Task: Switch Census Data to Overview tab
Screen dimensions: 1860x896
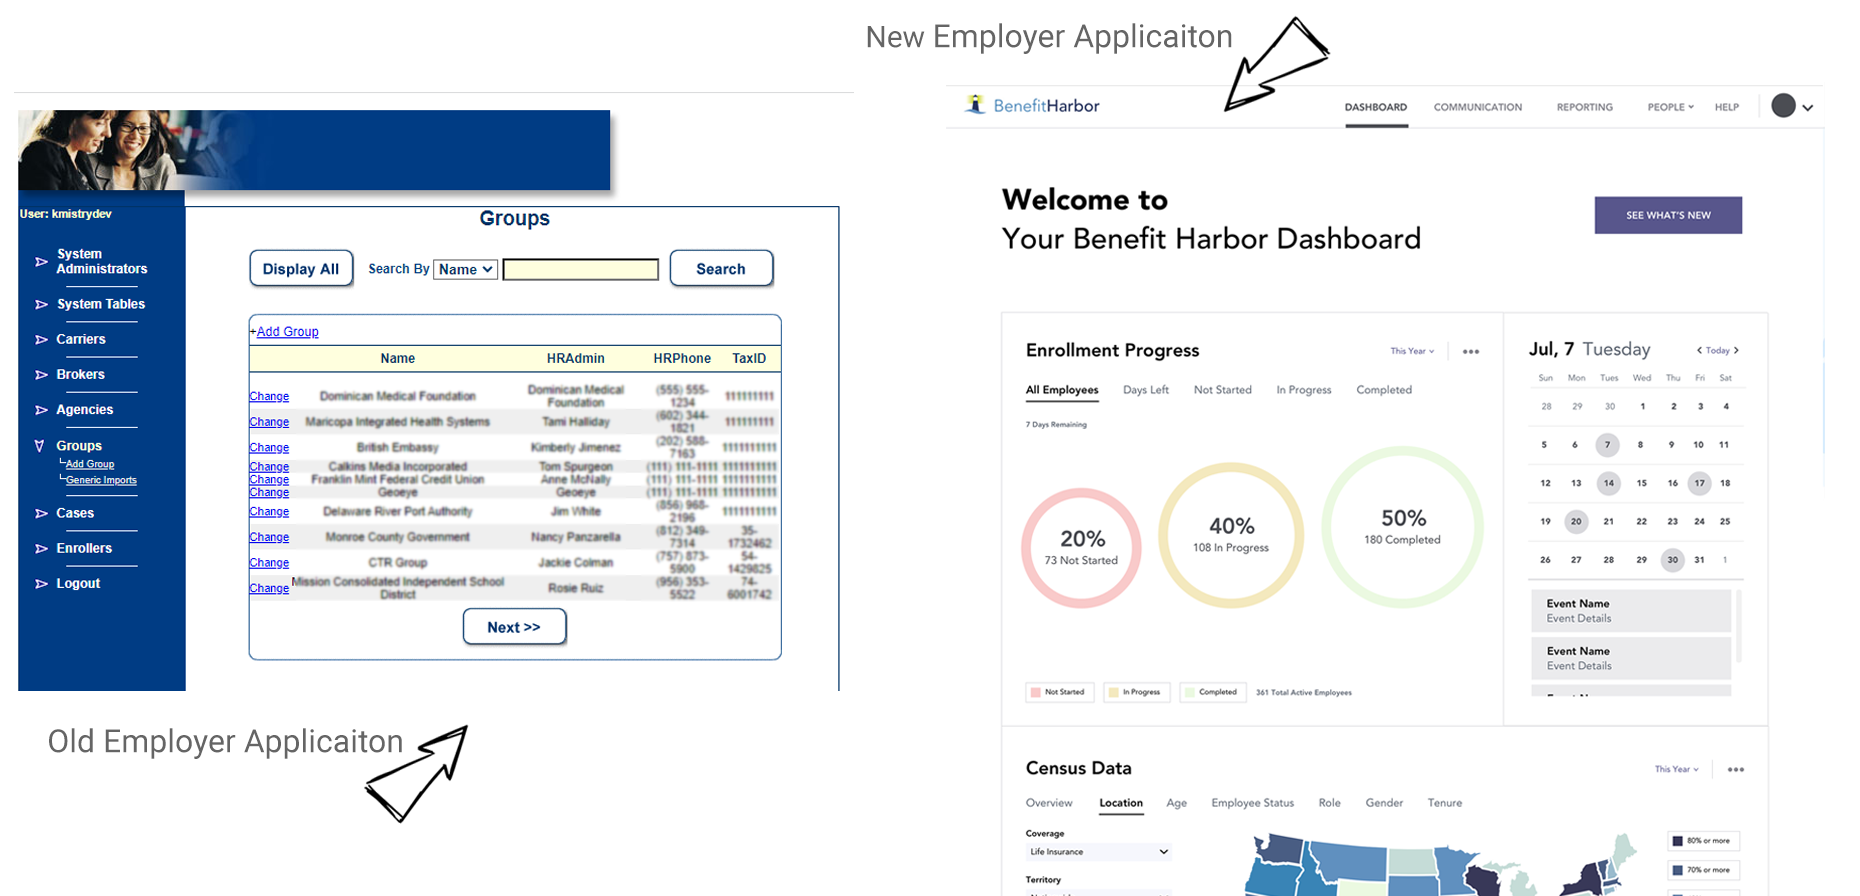Action: (x=1049, y=803)
